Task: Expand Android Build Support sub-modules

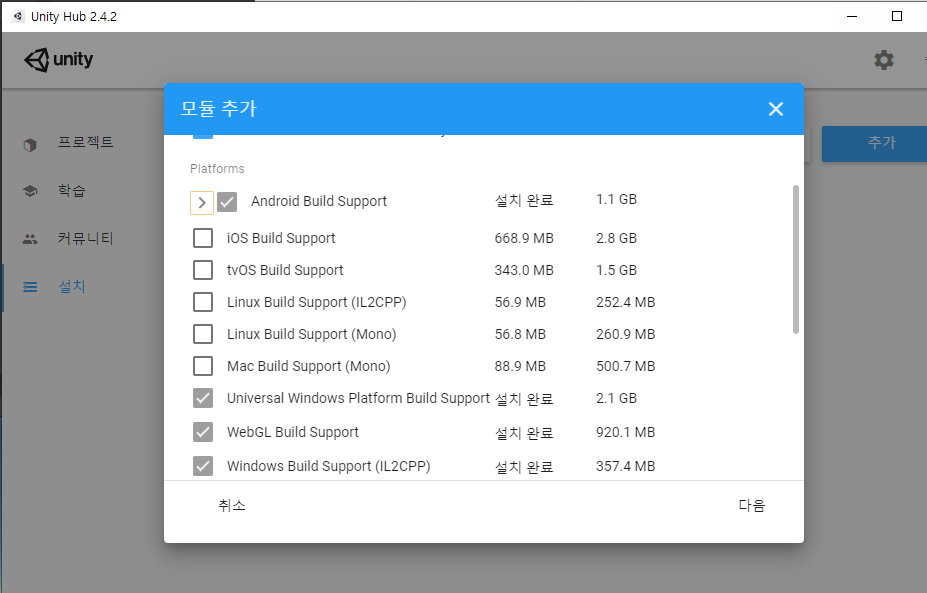Action: [x=202, y=202]
